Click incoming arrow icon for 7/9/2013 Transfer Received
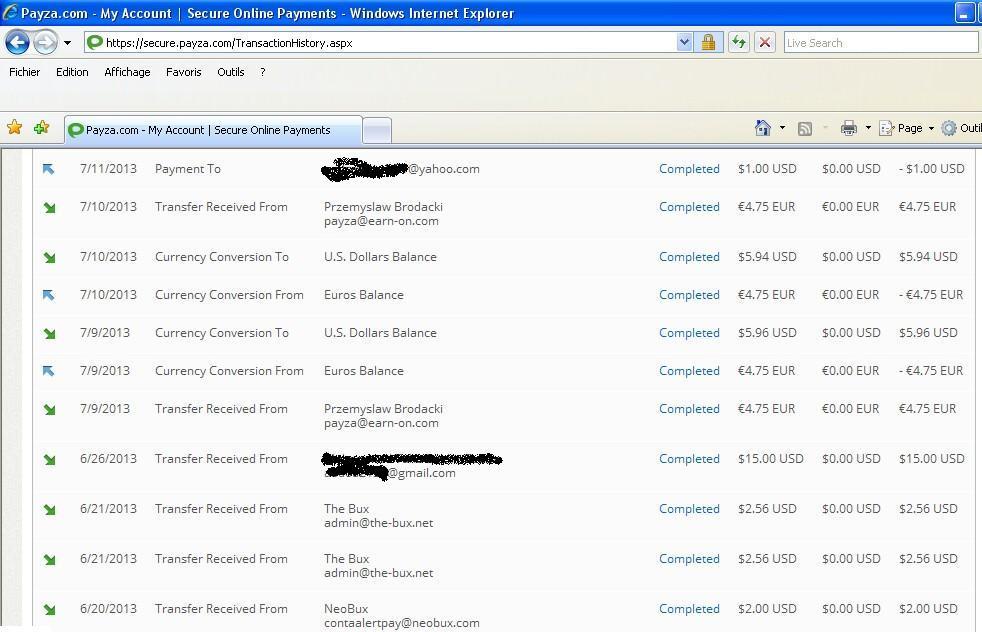982x632 pixels. (x=49, y=410)
